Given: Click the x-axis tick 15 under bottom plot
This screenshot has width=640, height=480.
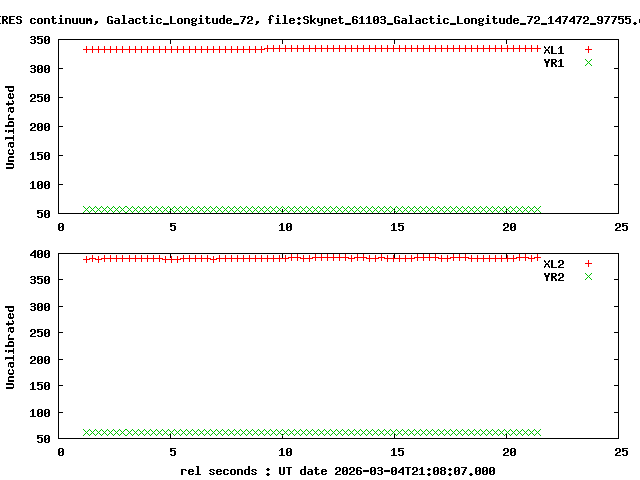Looking at the screenshot, I should pos(397,452).
